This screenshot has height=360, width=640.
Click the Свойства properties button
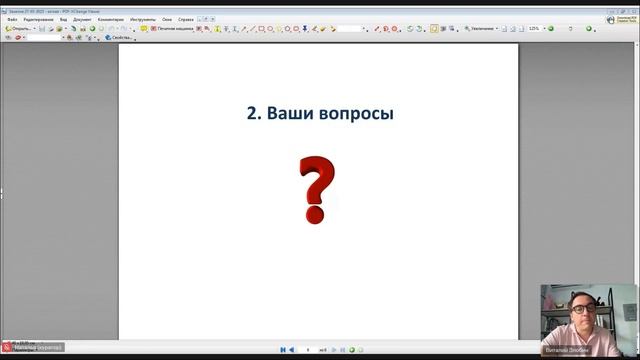tap(119, 38)
